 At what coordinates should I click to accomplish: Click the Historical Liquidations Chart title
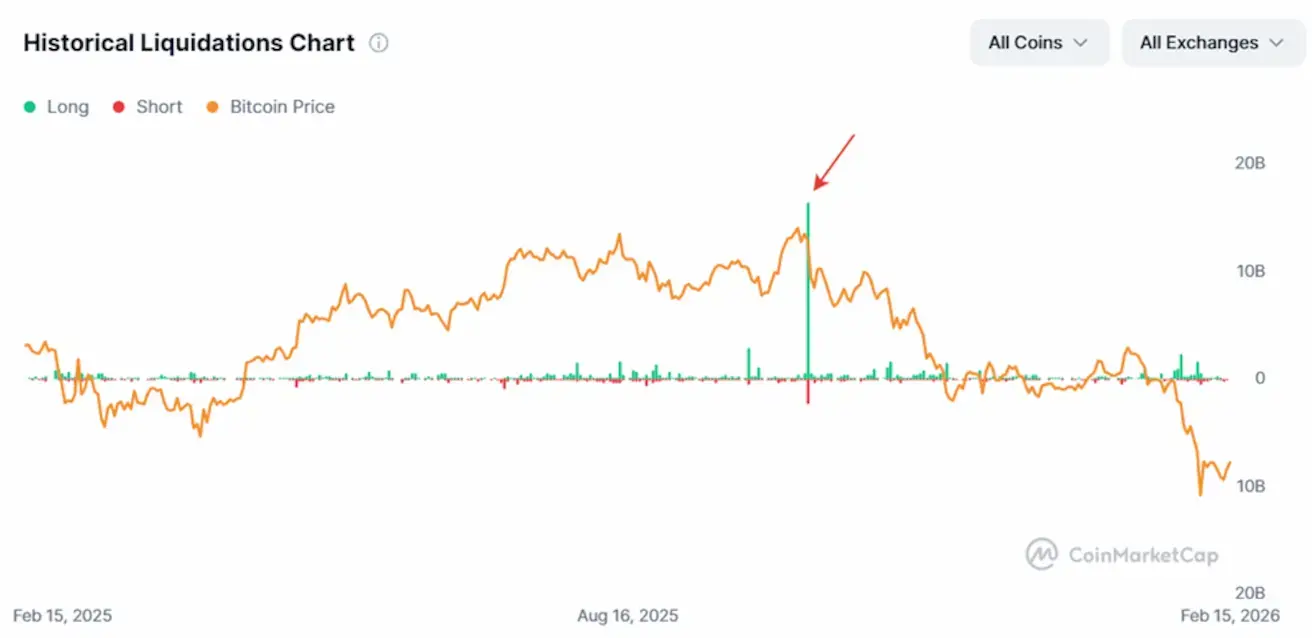188,43
